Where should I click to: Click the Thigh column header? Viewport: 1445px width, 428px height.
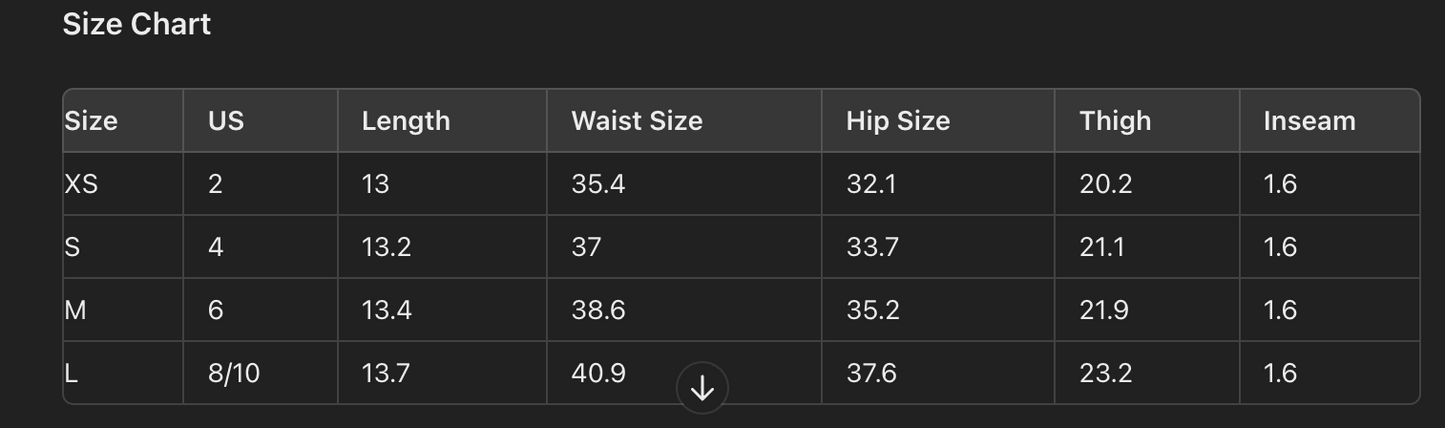[1115, 121]
